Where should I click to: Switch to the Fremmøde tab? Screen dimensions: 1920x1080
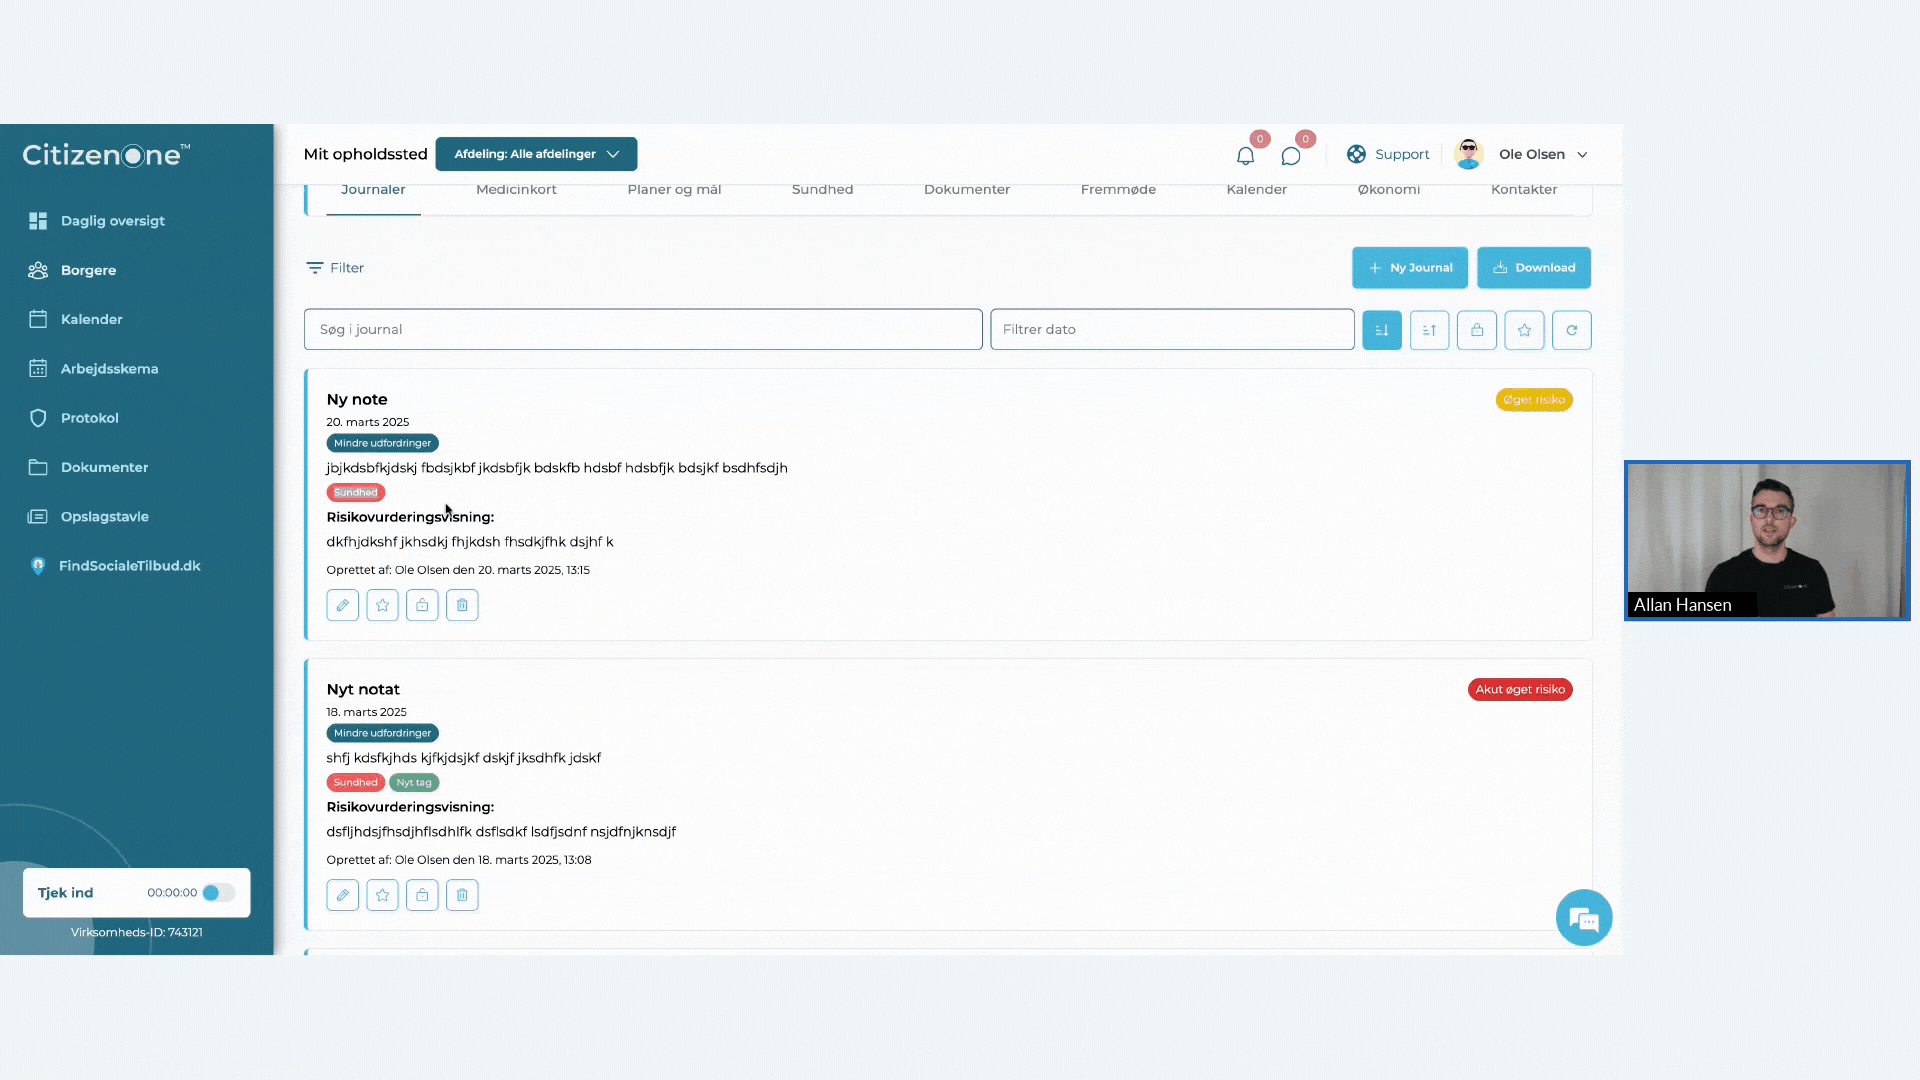(x=1118, y=190)
